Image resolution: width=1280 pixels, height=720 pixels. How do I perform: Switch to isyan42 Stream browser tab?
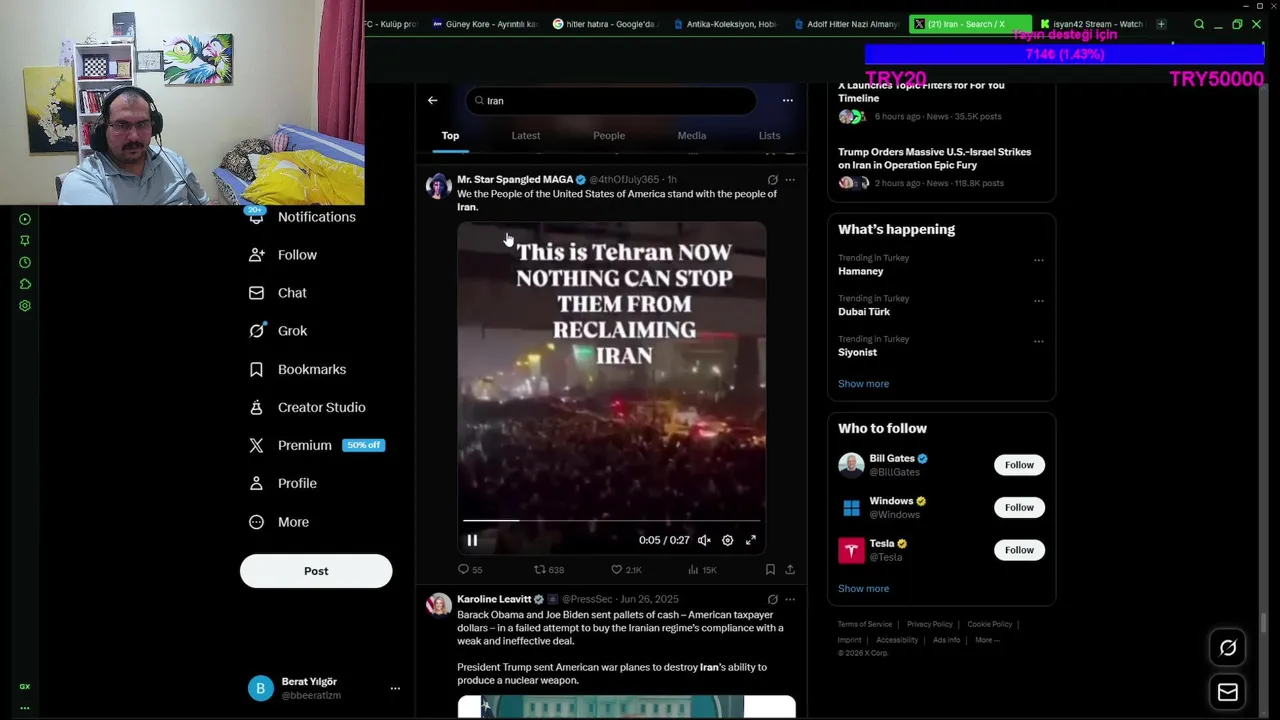(1091, 24)
